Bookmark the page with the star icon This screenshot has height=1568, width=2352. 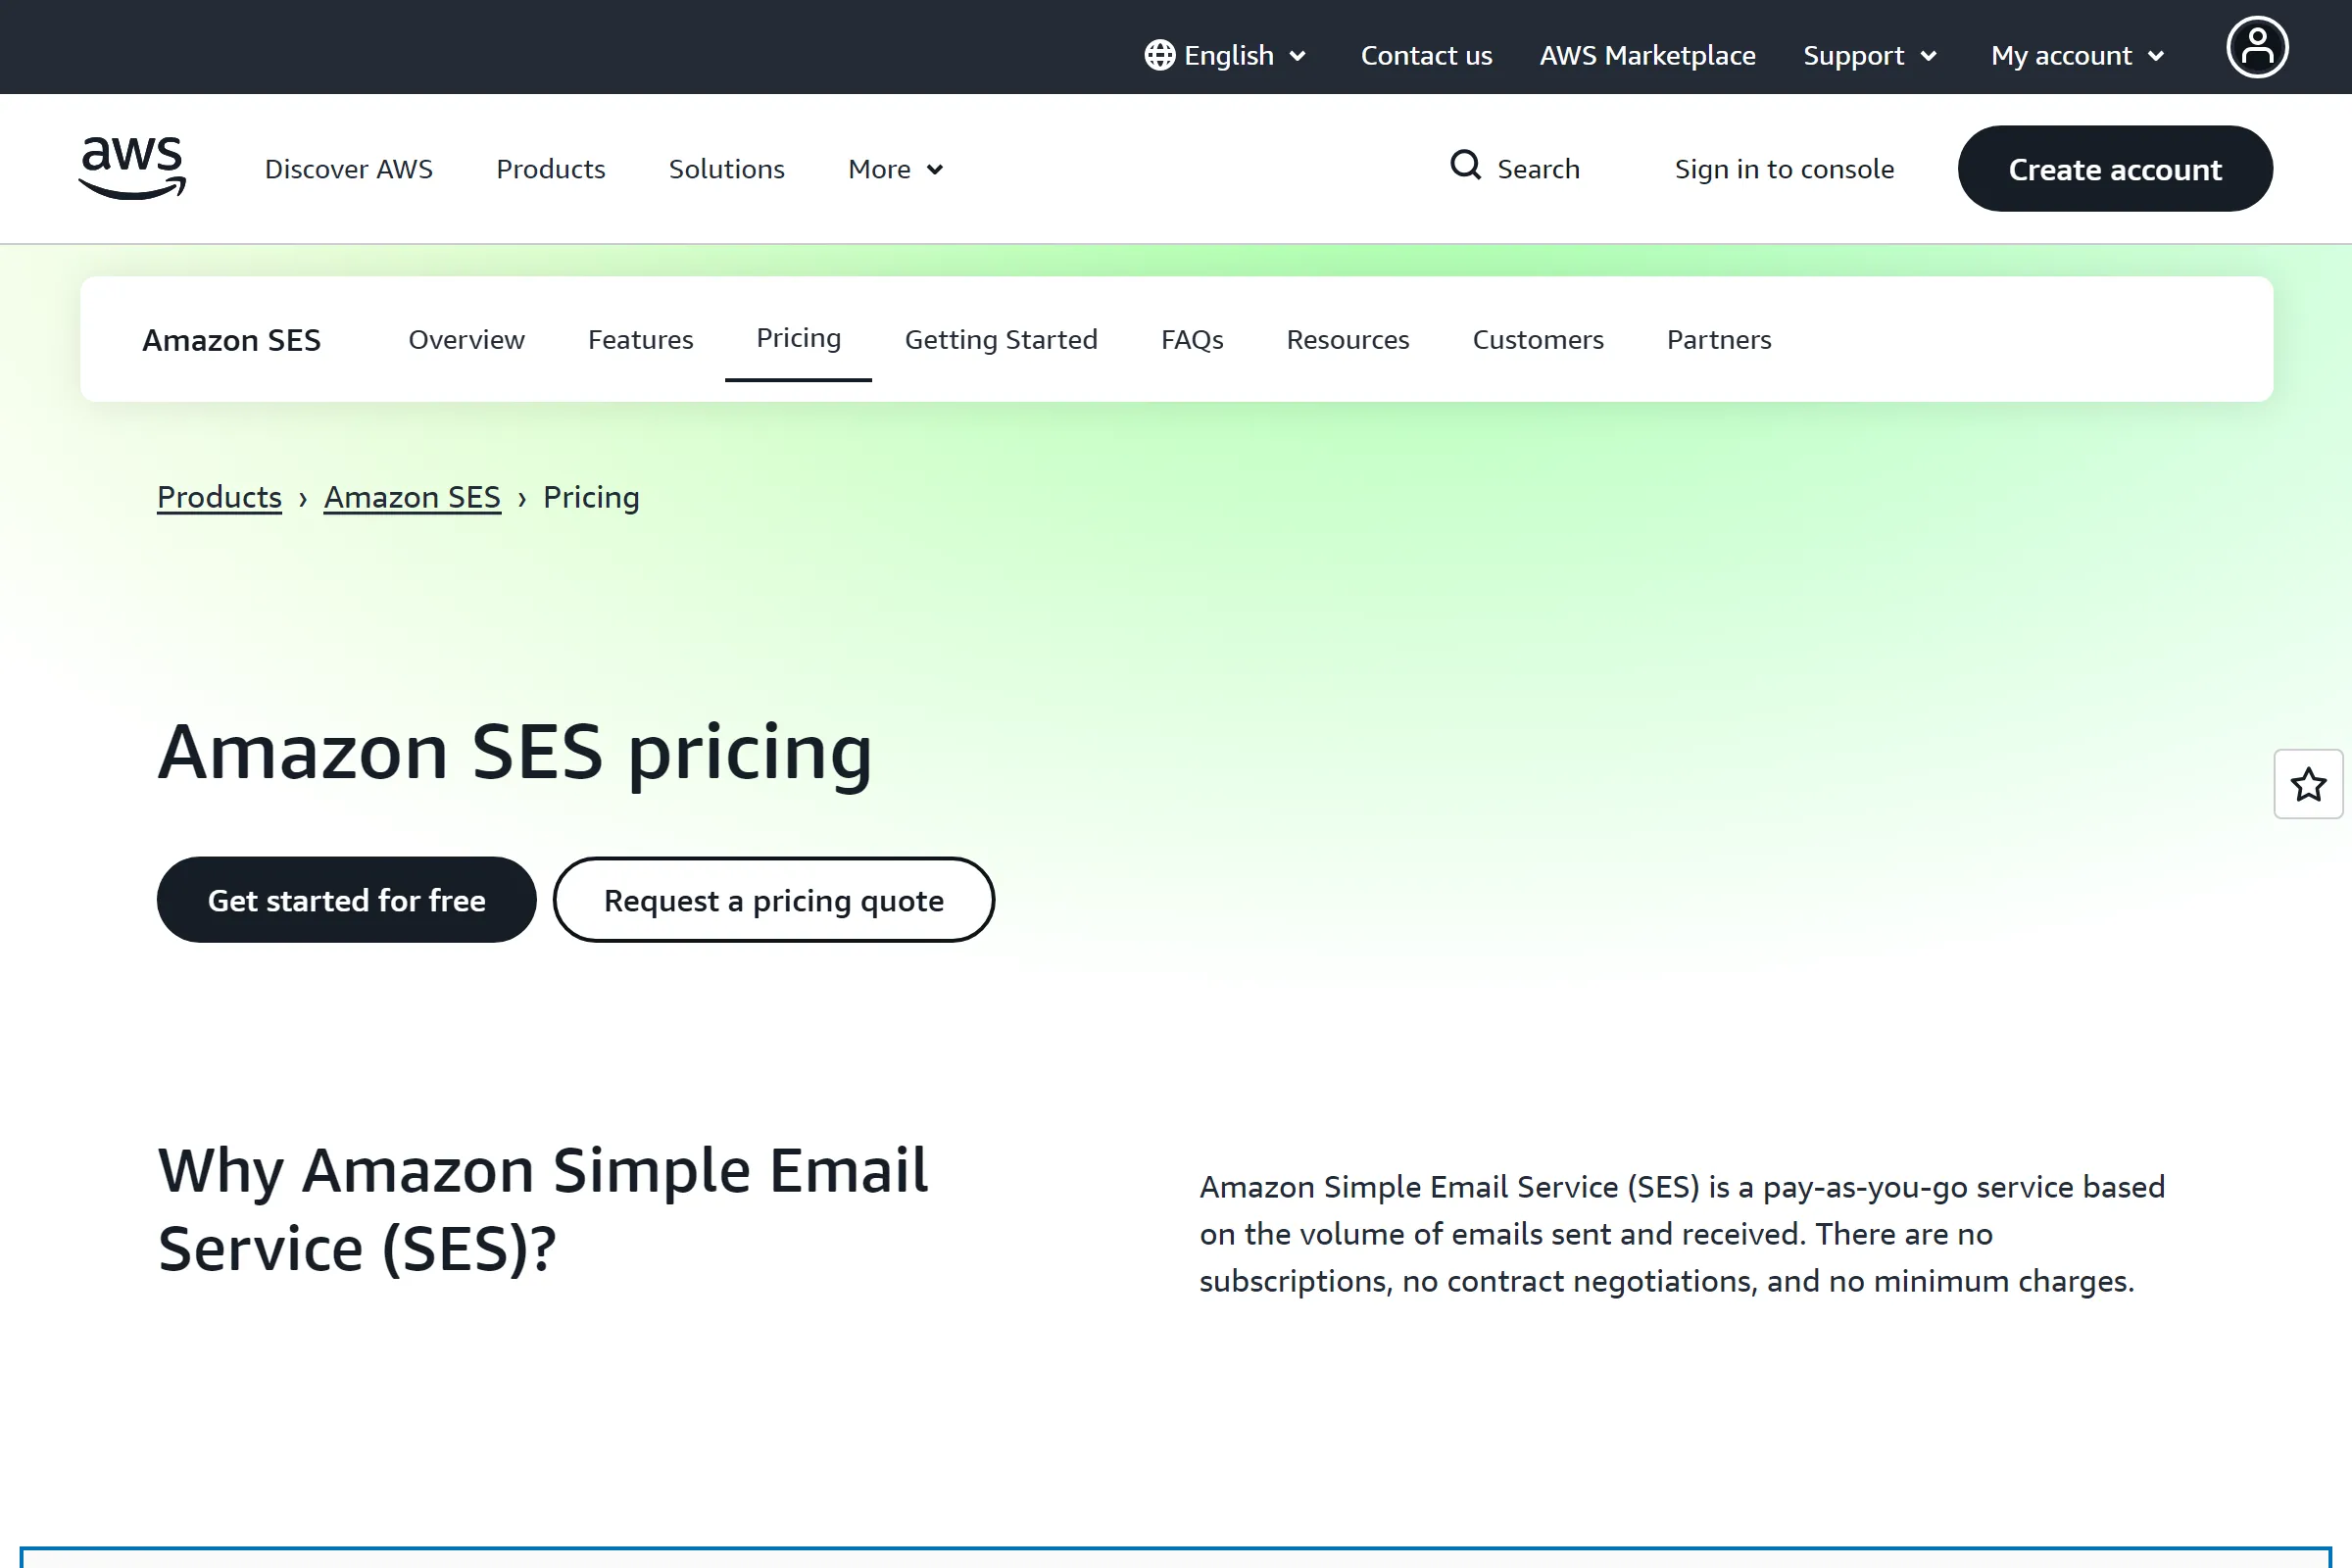(2308, 785)
